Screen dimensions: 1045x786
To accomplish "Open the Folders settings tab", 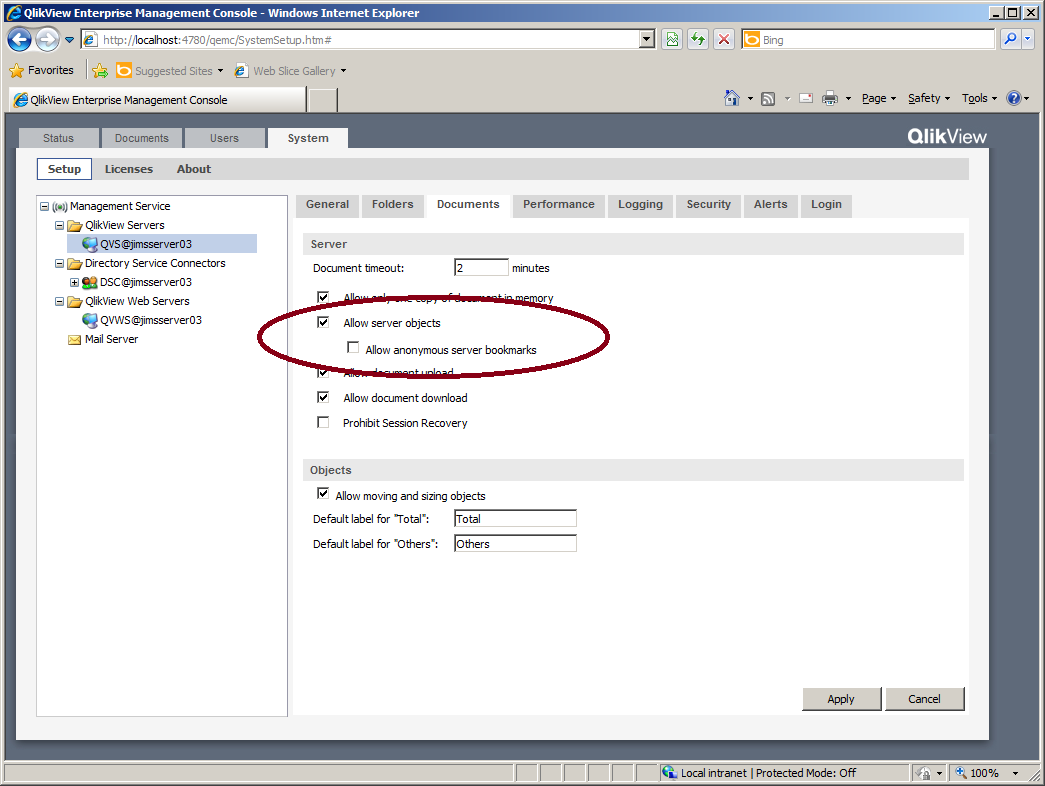I will pos(393,205).
